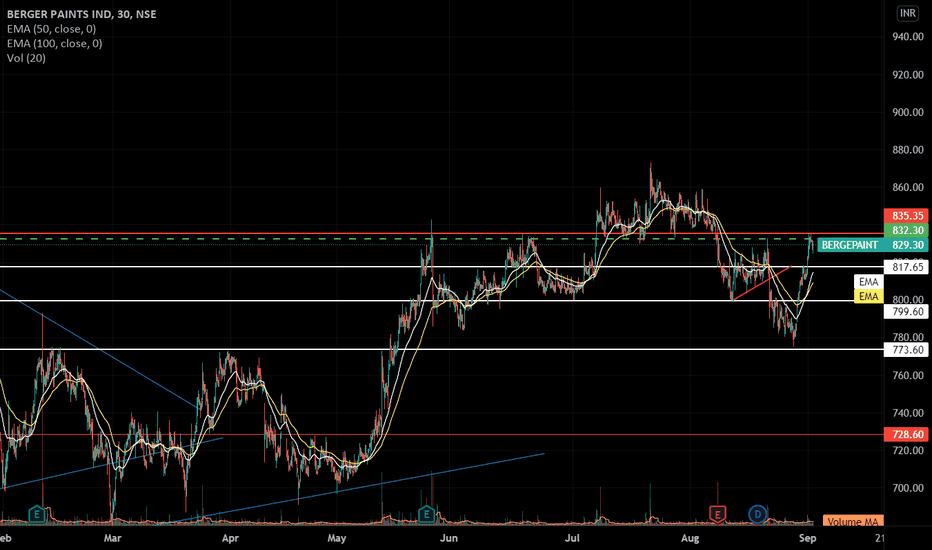932x550 pixels.
Task: Click the 700.00 price scale value
Action: tap(908, 488)
